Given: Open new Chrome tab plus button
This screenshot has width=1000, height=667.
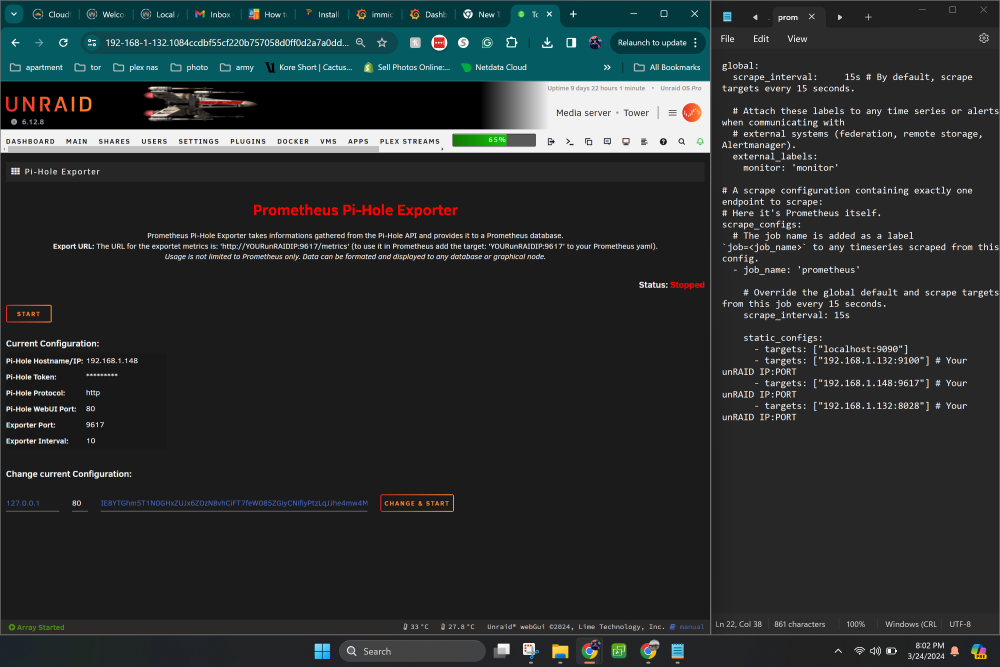Looking at the screenshot, I should 573,14.
